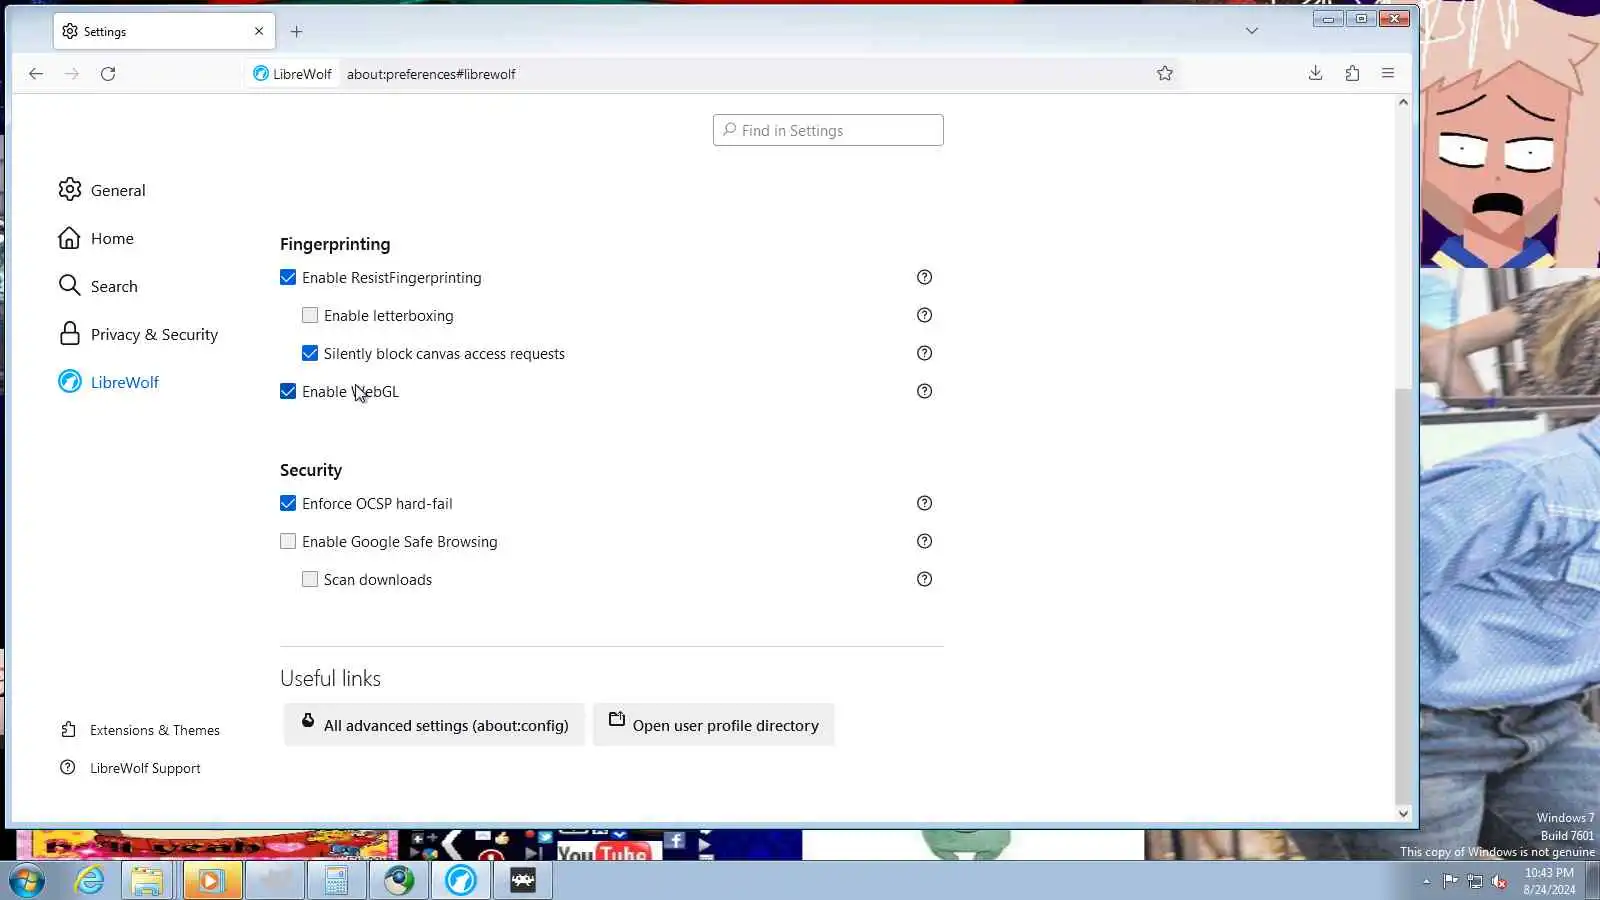Open the LibreWolf application menu
The height and width of the screenshot is (900, 1600).
(1388, 73)
